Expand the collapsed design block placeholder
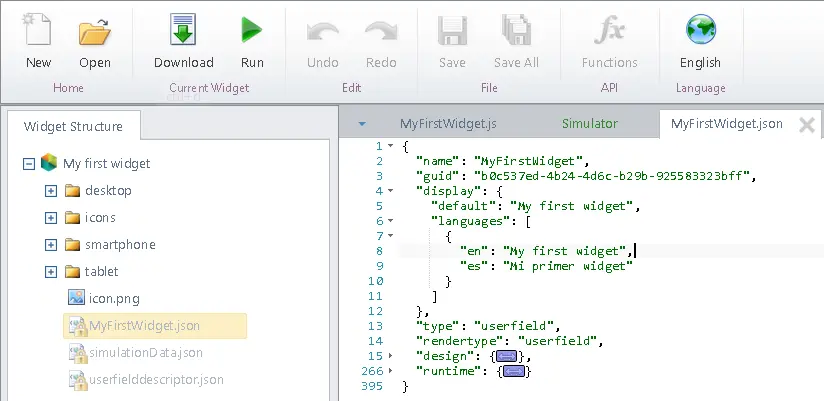 pos(507,356)
